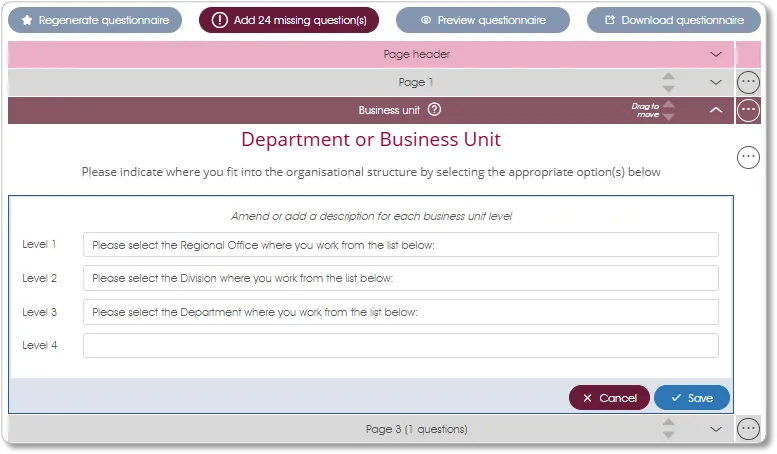Move Page 1 up arrow
Viewport: 777px width, 454px height.
668,76
